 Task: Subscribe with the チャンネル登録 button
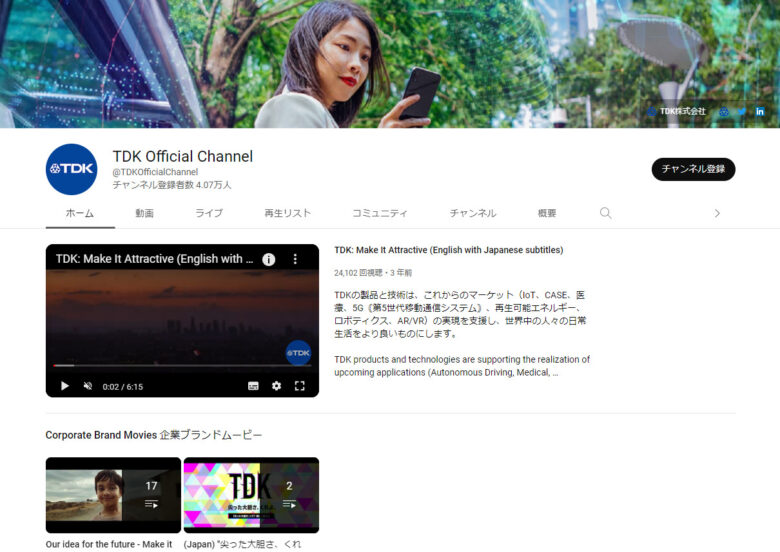pyautogui.click(x=693, y=169)
